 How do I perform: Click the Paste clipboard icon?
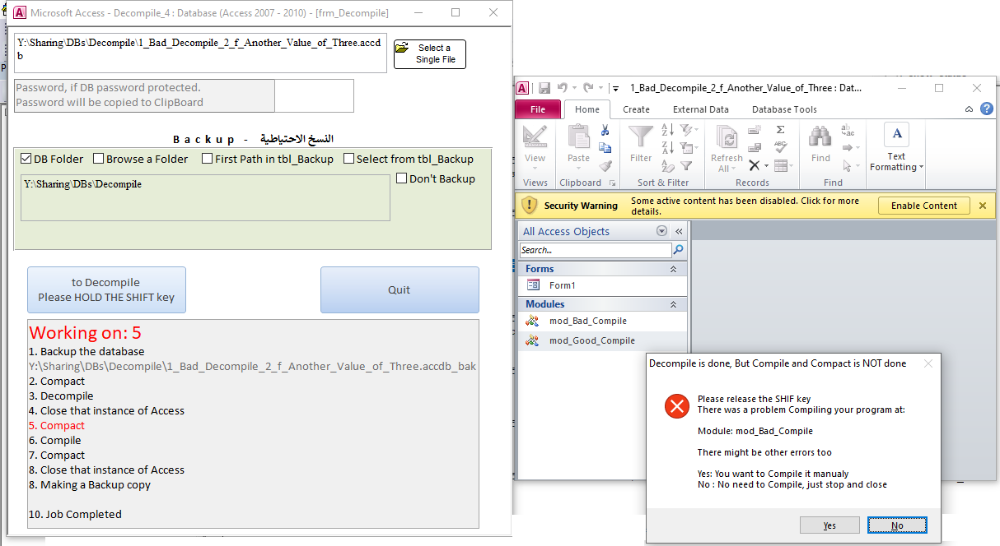[x=578, y=137]
